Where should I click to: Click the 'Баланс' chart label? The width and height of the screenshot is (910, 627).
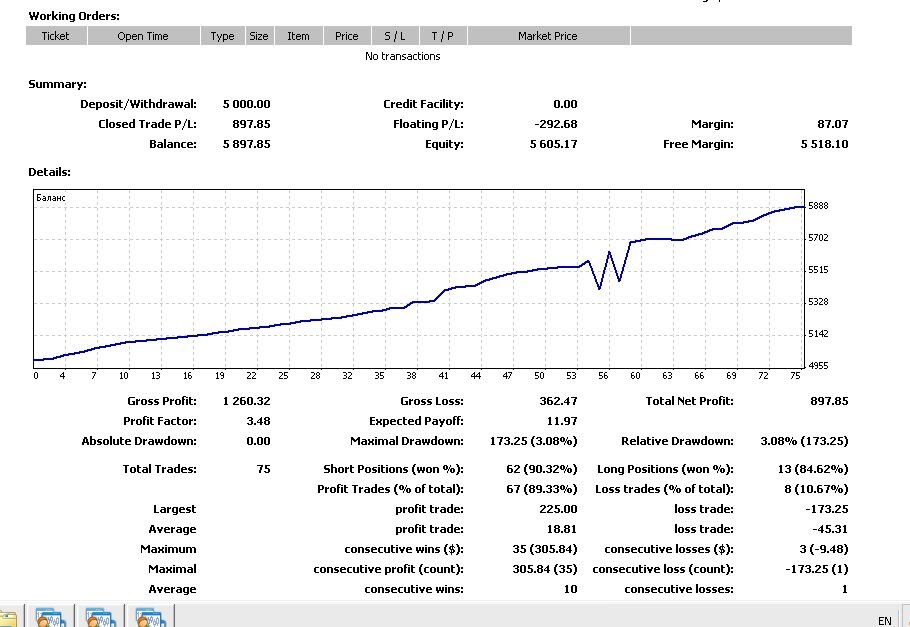(51, 198)
